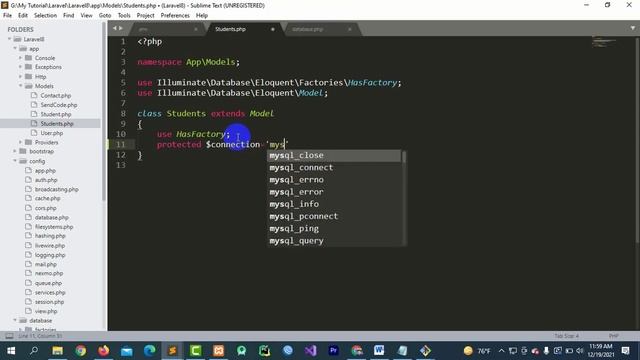Open File Explorer from taskbar
640x360 pixels.
click(x=57, y=351)
